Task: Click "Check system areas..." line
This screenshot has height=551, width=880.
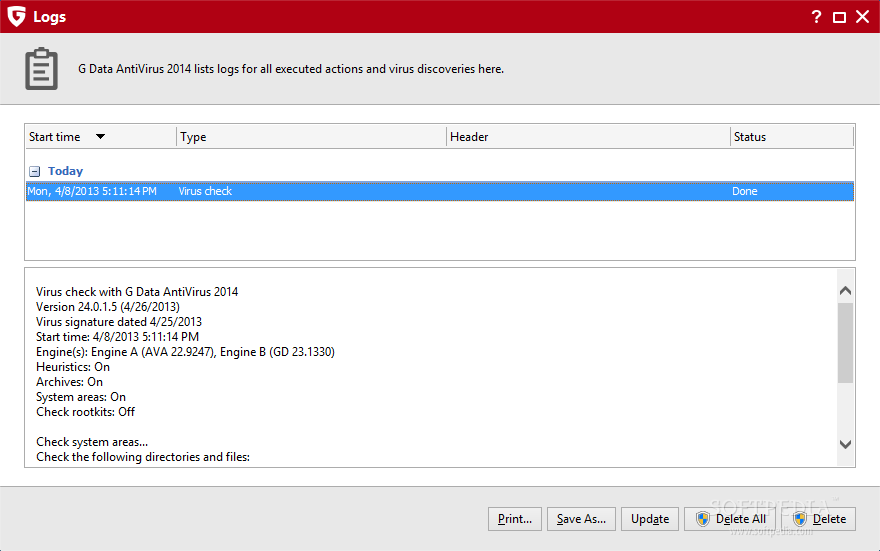Action: pos(92,442)
